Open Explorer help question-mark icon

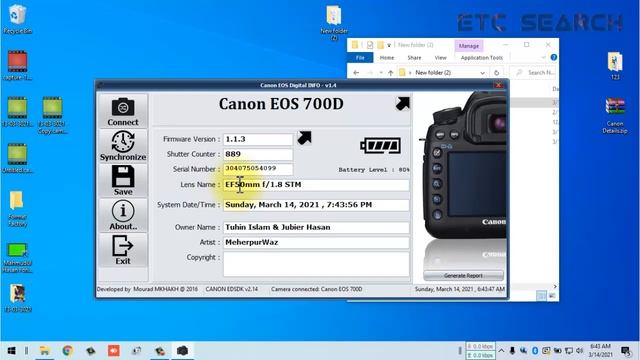[x=553, y=58]
